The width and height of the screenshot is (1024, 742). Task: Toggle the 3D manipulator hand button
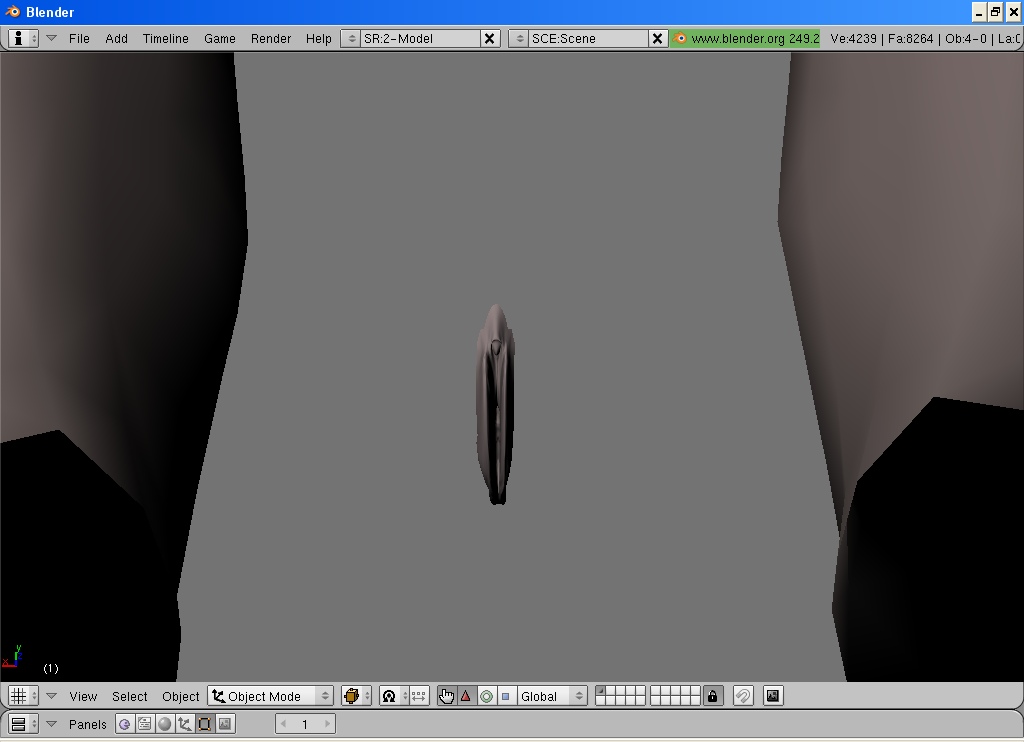[446, 696]
